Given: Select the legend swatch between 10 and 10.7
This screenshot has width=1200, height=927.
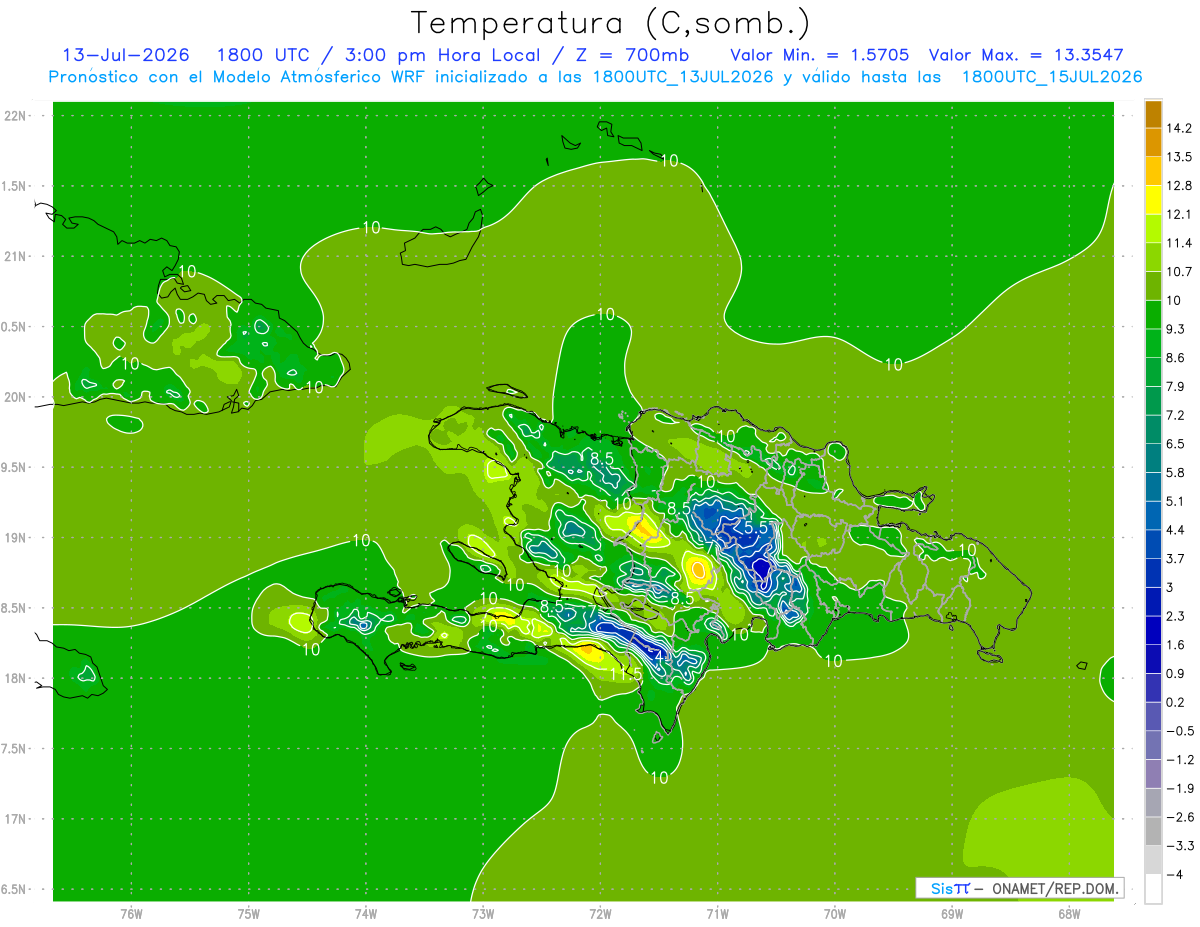Looking at the screenshot, I should click(1153, 286).
